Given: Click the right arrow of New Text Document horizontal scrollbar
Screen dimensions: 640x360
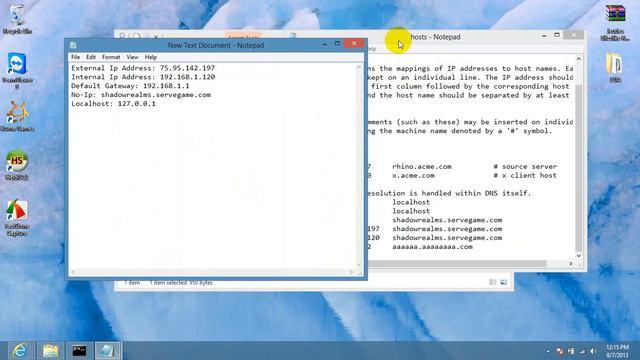Looking at the screenshot, I should pyautogui.click(x=351, y=272).
